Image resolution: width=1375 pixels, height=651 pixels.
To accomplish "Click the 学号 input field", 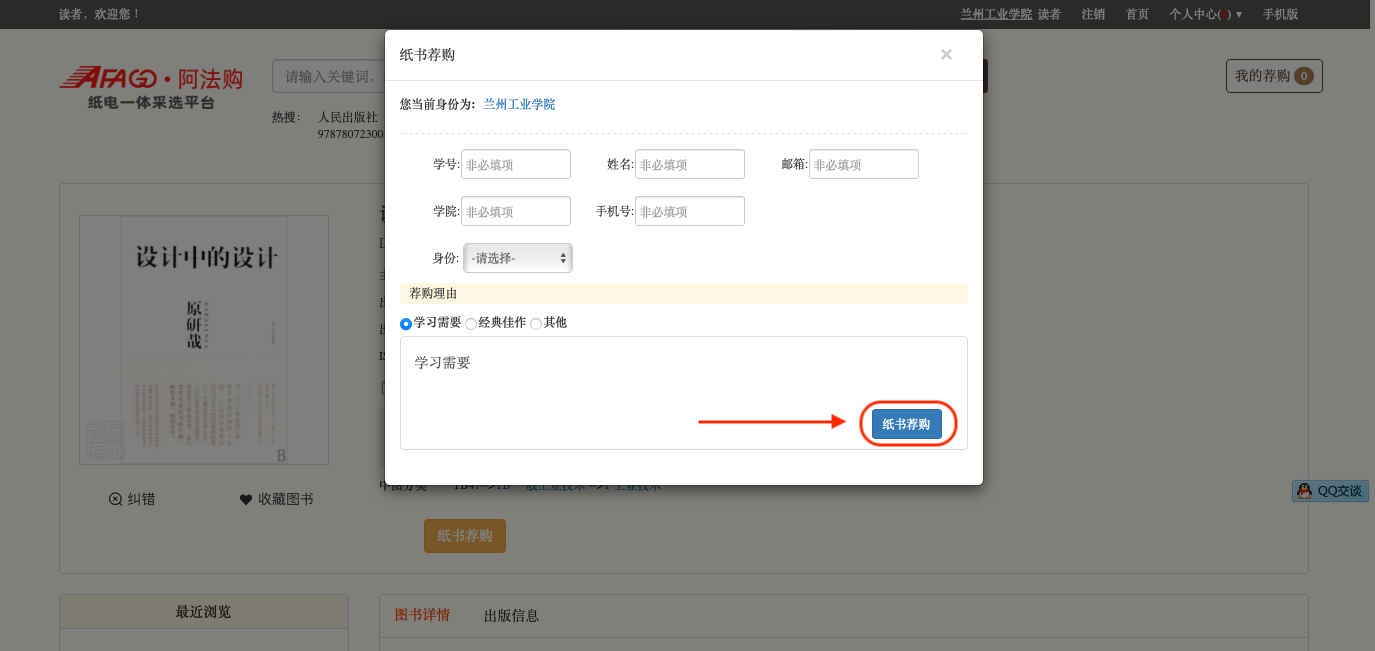I will tap(515, 165).
